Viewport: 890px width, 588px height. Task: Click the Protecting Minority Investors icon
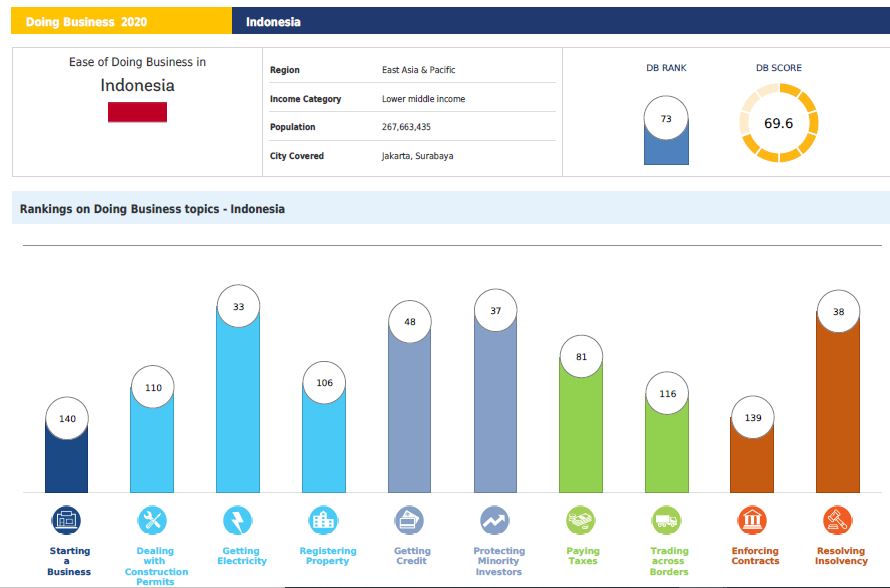click(x=496, y=520)
